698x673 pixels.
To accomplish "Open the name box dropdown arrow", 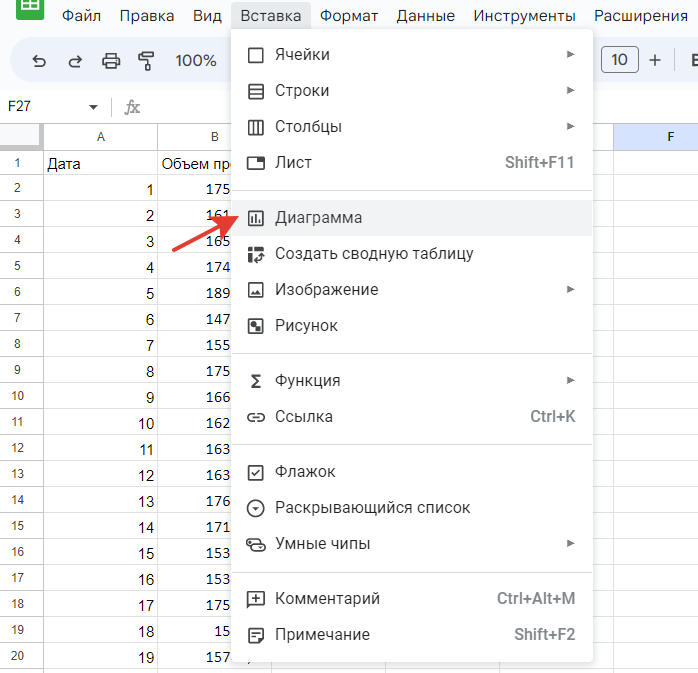I will [x=94, y=107].
